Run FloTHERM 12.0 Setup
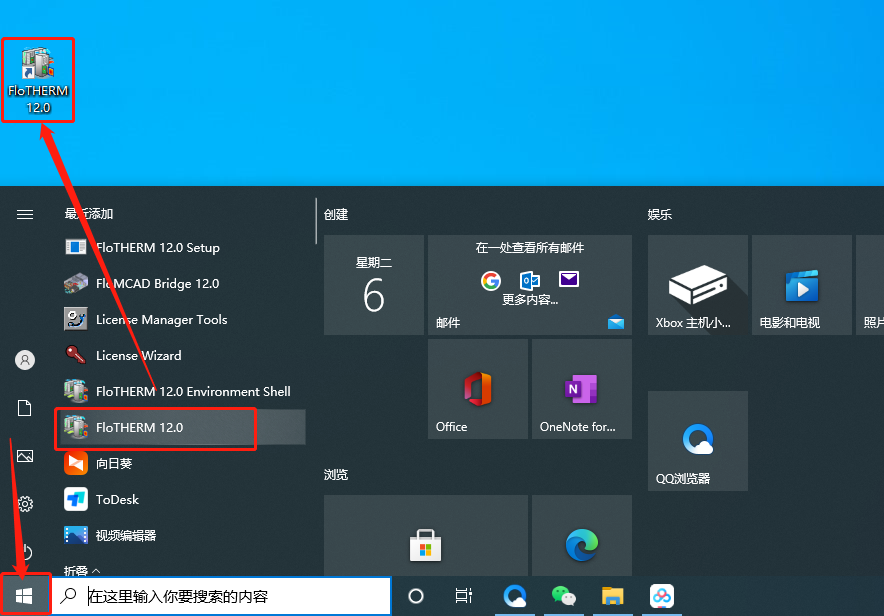Screen dimensions: 884x616 point(180,247)
